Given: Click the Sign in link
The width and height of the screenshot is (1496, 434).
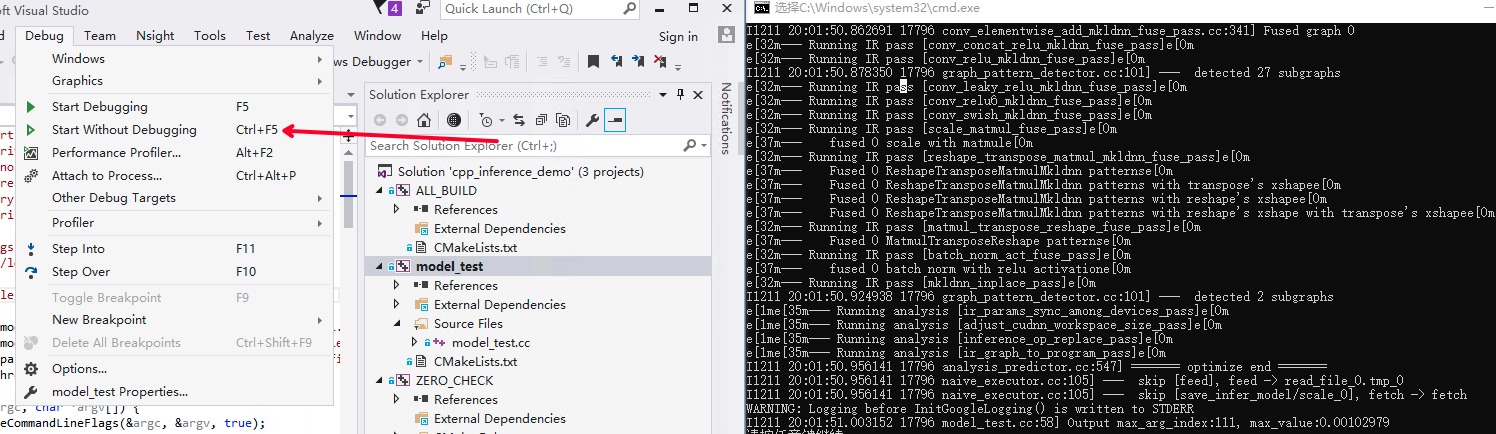Looking at the screenshot, I should [678, 36].
